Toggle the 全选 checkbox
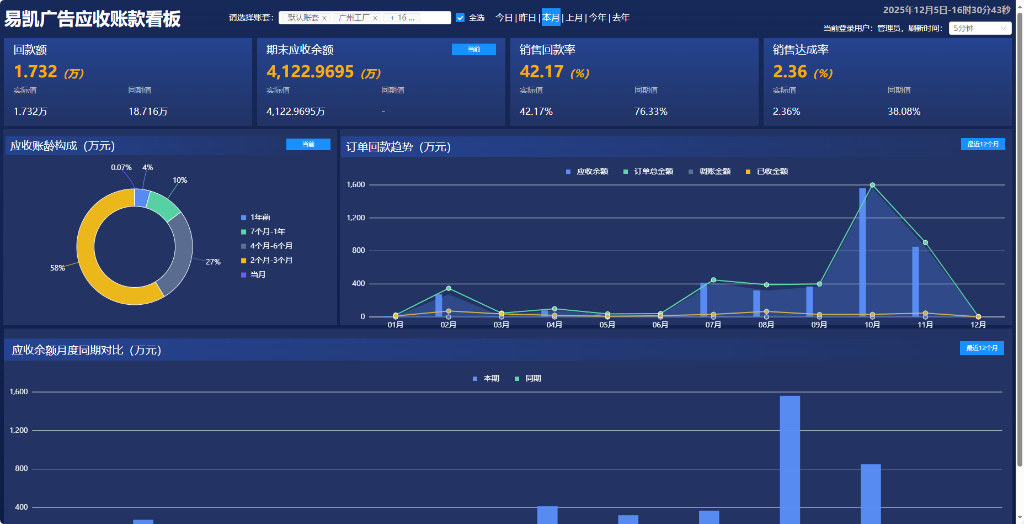 (x=460, y=18)
